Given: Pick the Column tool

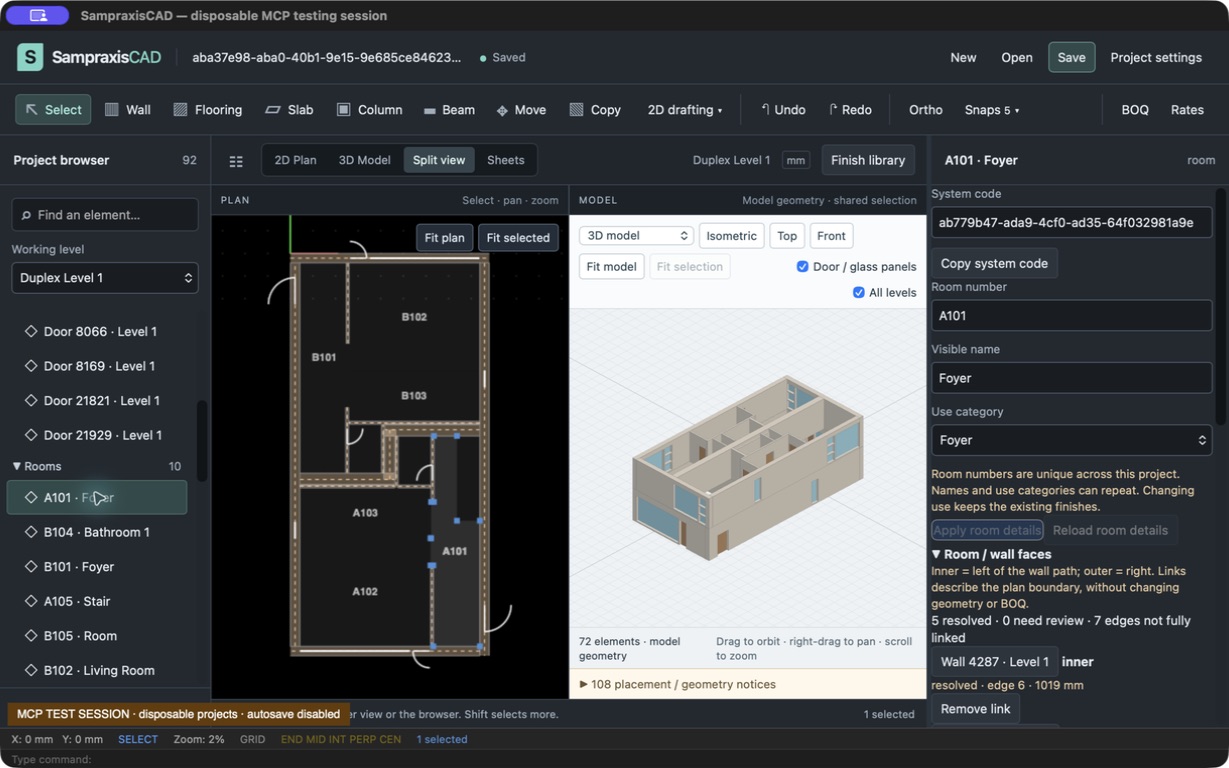Looking at the screenshot, I should (x=369, y=110).
